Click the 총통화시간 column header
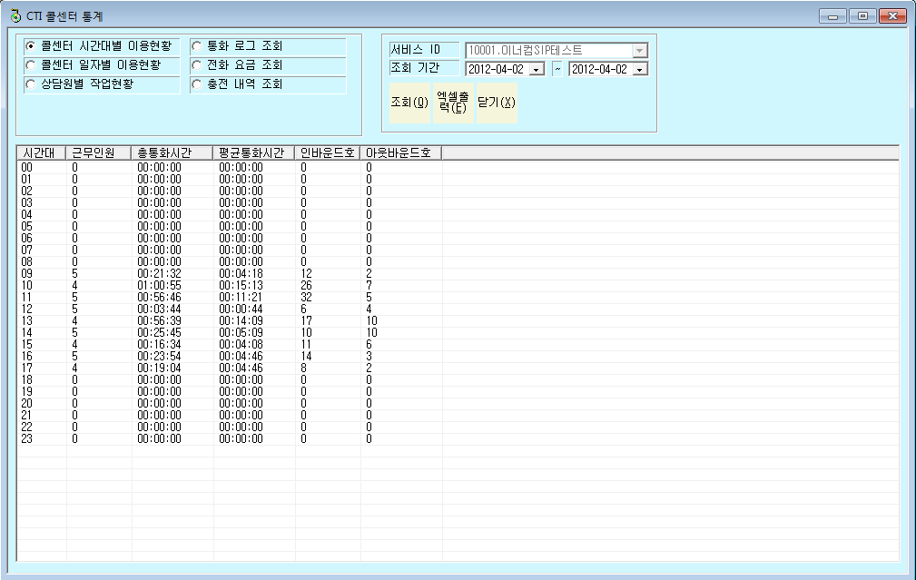The image size is (916, 580). coord(172,153)
